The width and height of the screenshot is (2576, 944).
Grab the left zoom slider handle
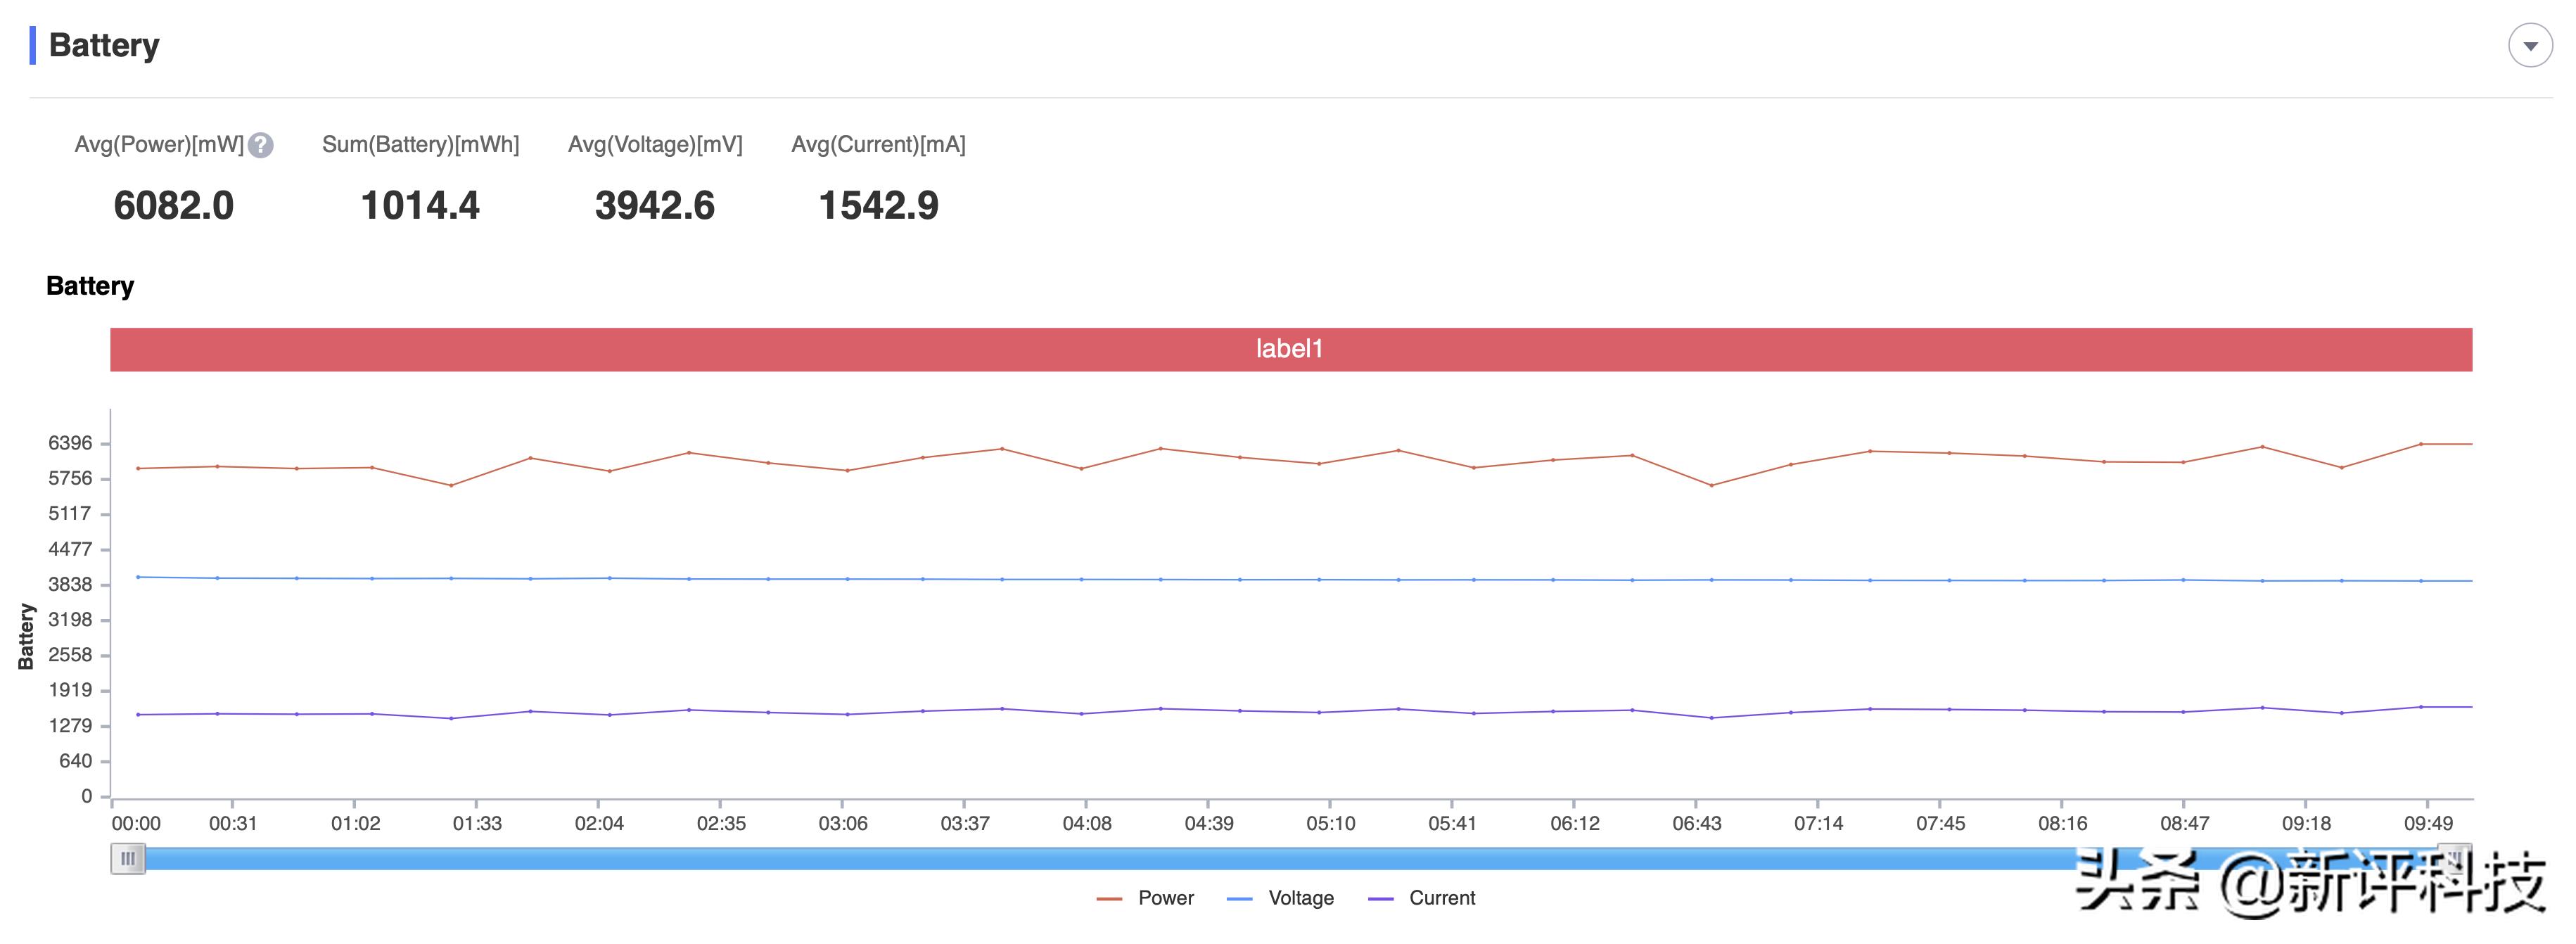coord(128,858)
